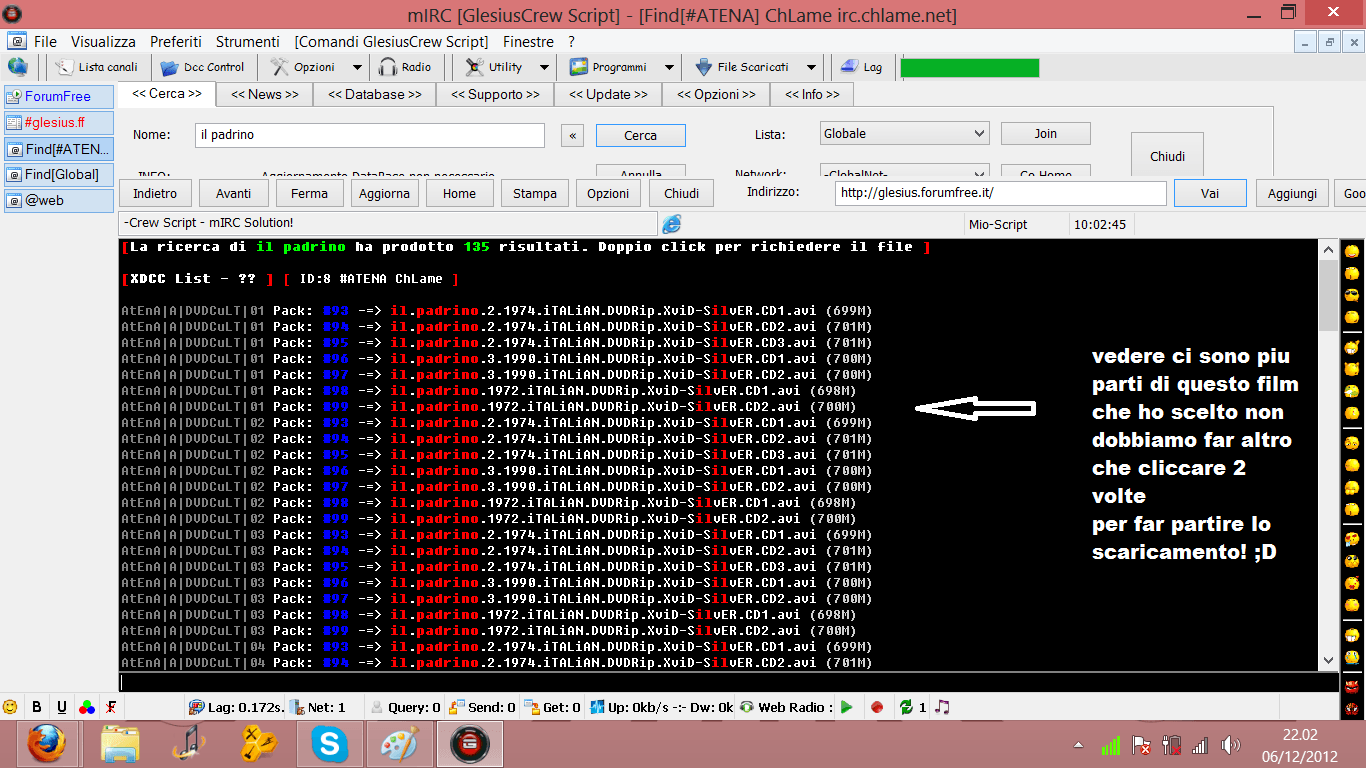This screenshot has width=1366, height=768.
Task: Toggle the strip formatting F button
Action: point(113,707)
